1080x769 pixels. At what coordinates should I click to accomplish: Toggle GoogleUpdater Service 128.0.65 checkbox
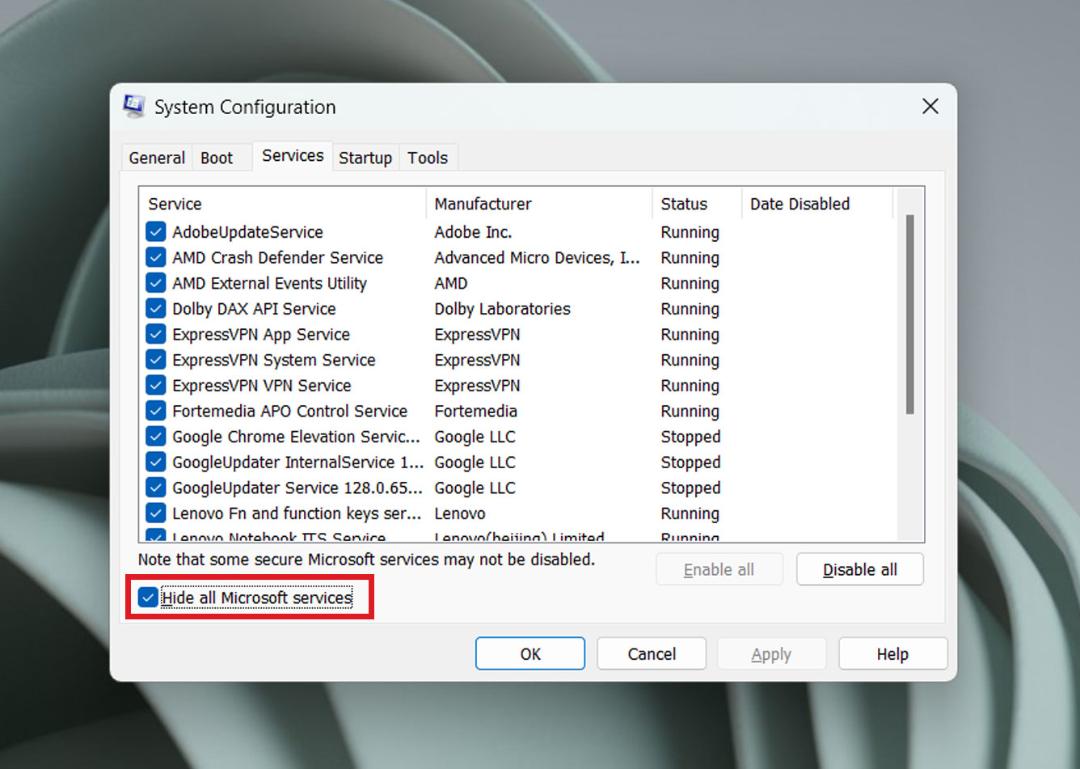pyautogui.click(x=156, y=487)
